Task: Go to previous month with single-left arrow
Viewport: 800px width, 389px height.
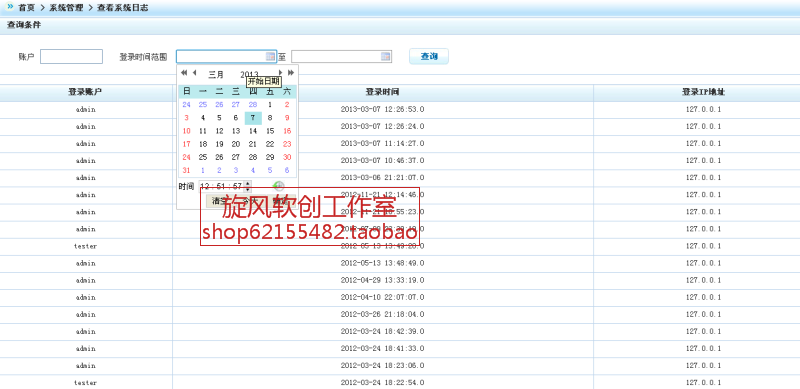Action: point(194,73)
